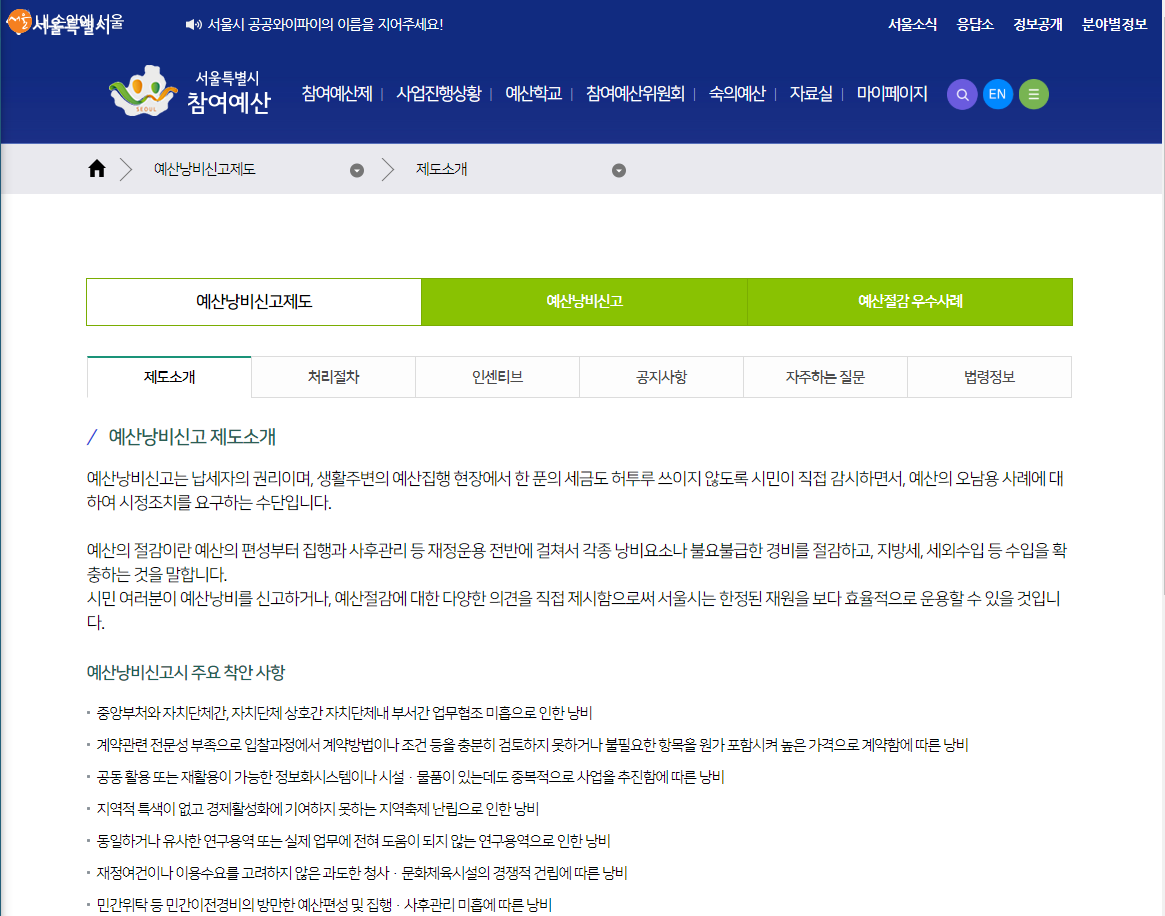Switch language with EN button
The height and width of the screenshot is (916, 1165).
[x=997, y=95]
